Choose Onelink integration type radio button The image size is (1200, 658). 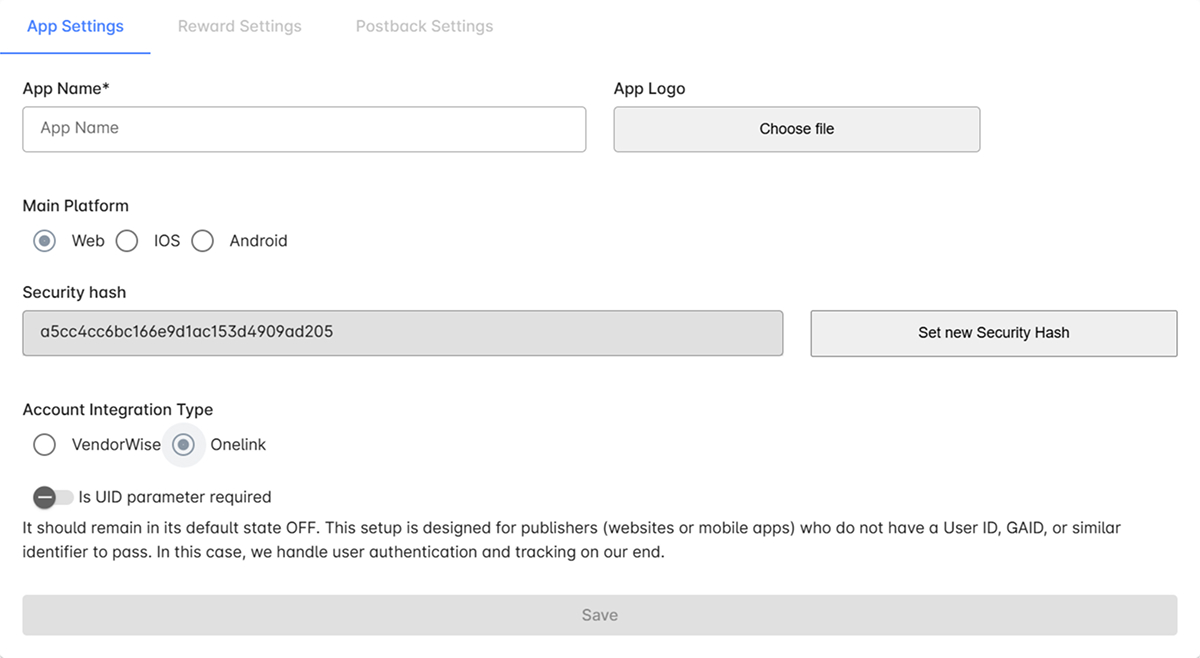[183, 445]
